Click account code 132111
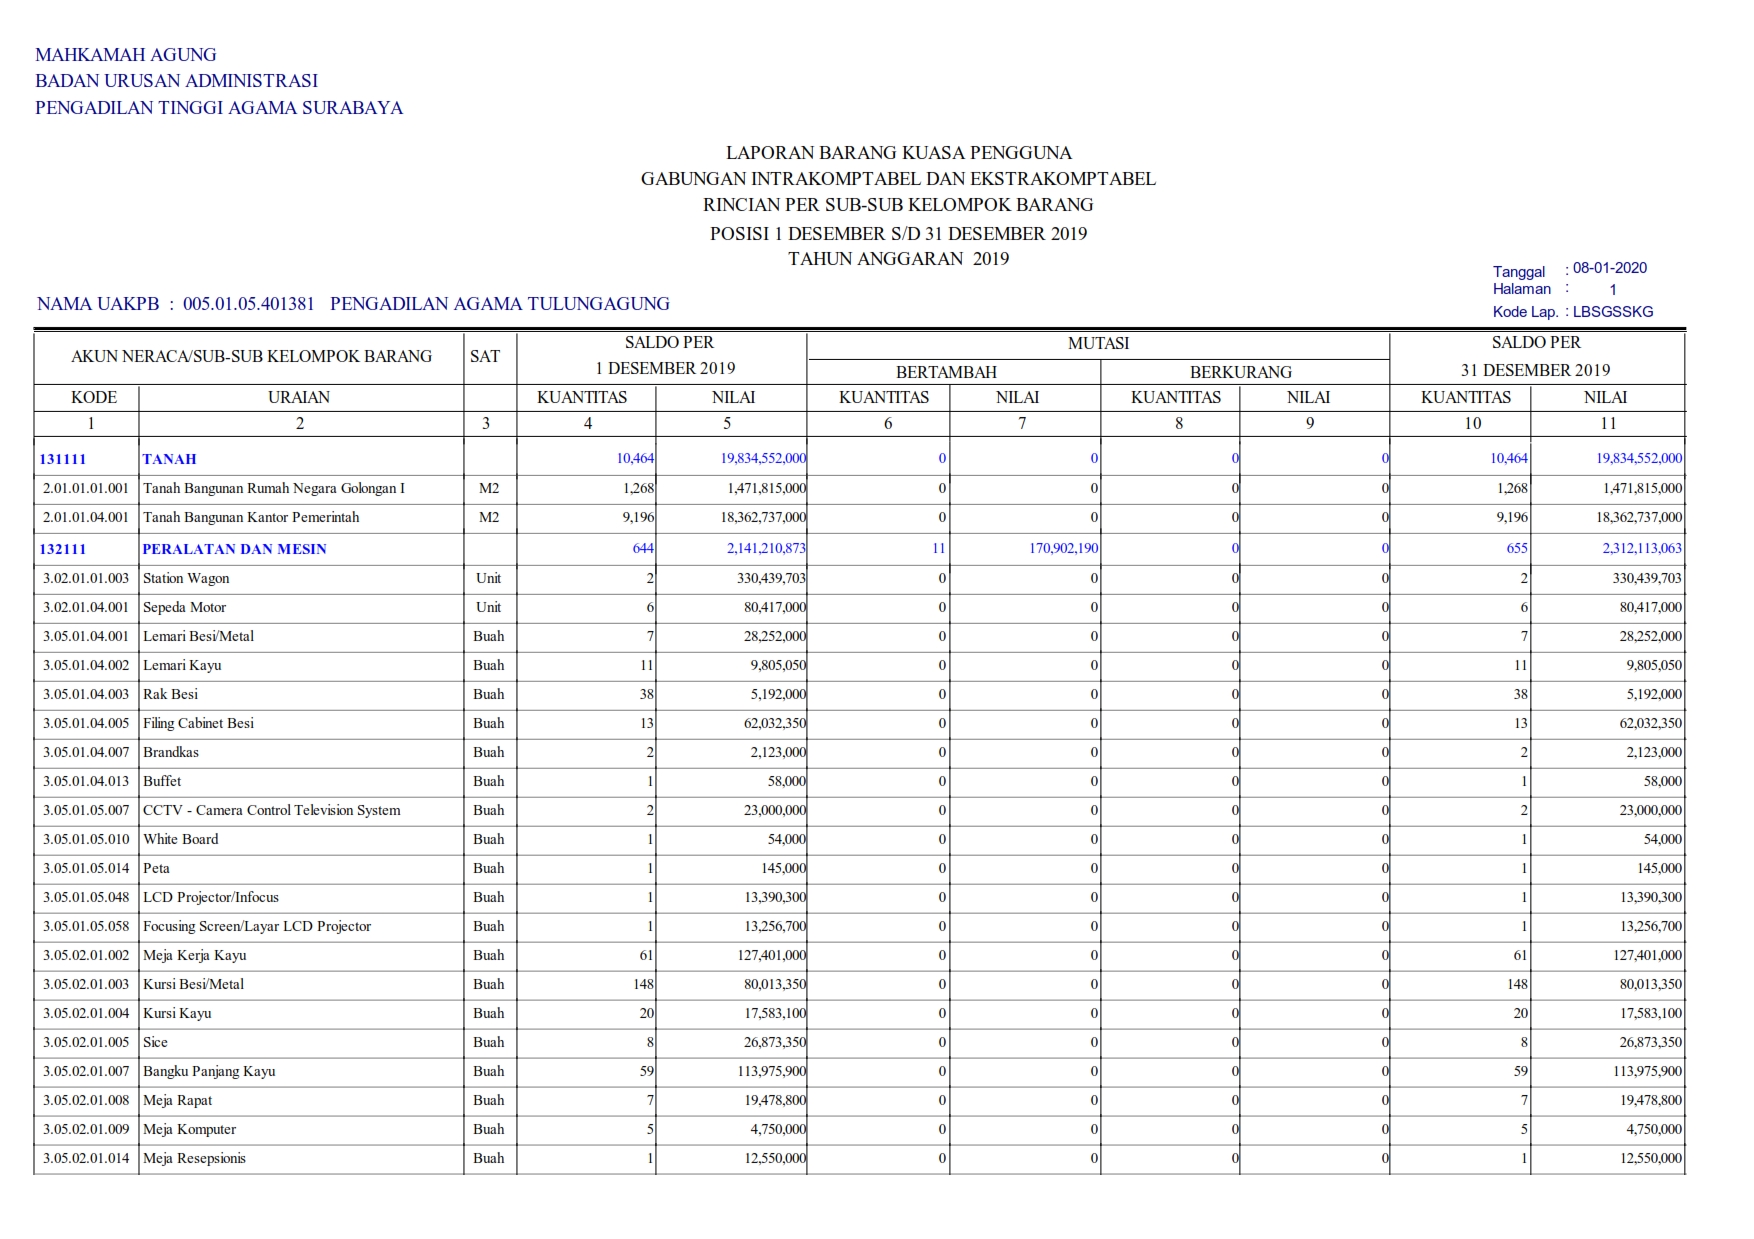Screen dimensions: 1754x1239 [63, 549]
